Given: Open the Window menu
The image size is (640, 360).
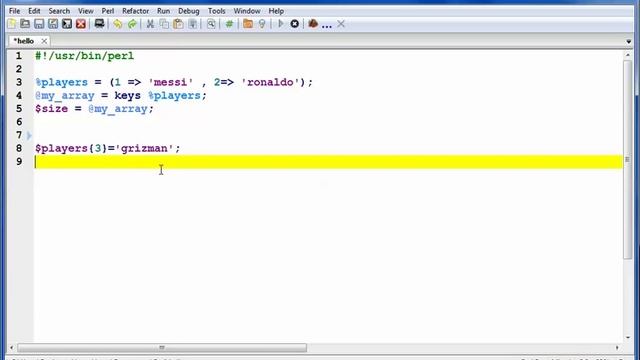Looking at the screenshot, I should [247, 11].
